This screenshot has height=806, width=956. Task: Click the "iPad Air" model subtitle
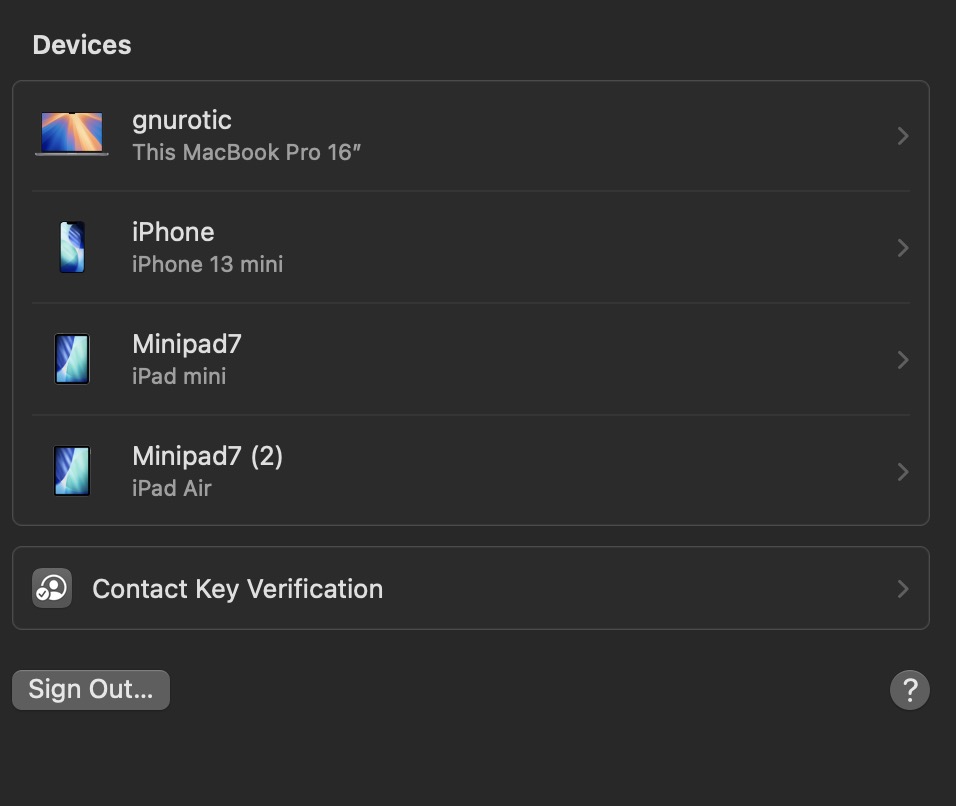point(172,489)
